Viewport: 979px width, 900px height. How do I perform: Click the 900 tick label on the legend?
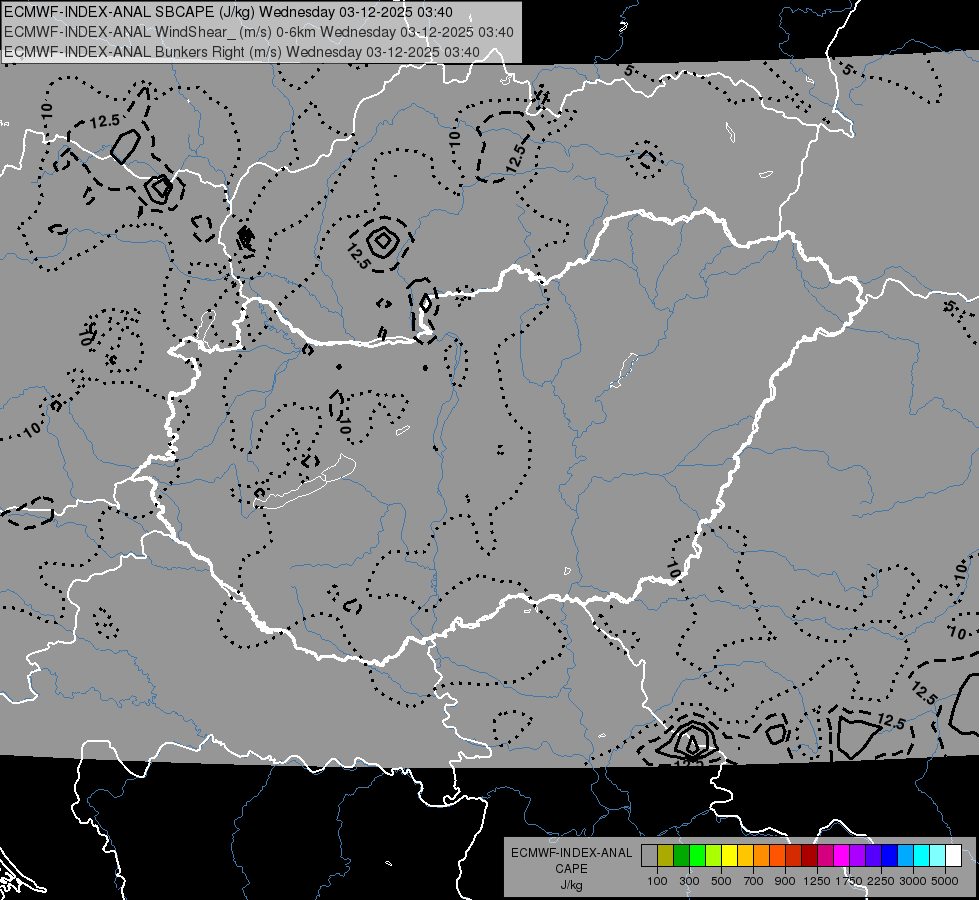click(x=785, y=881)
